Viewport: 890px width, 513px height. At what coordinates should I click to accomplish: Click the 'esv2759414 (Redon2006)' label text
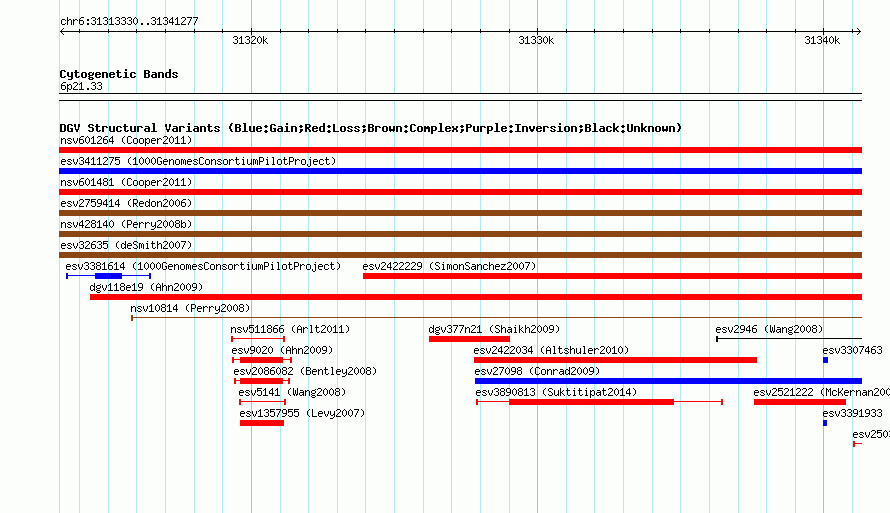click(126, 203)
